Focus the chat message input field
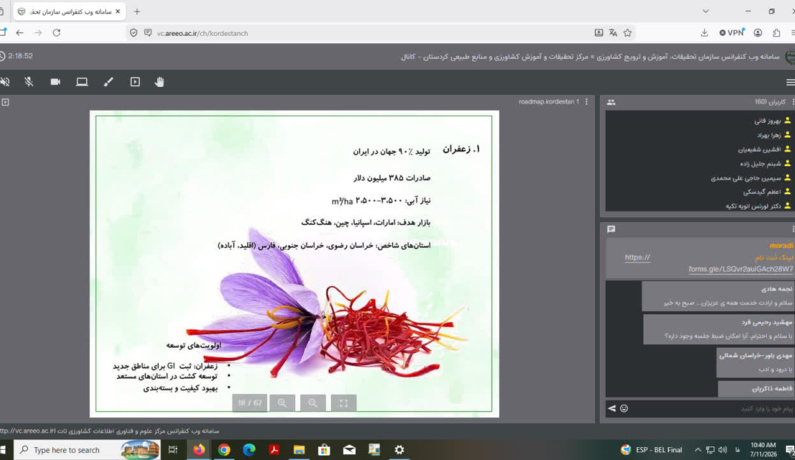 [712, 408]
